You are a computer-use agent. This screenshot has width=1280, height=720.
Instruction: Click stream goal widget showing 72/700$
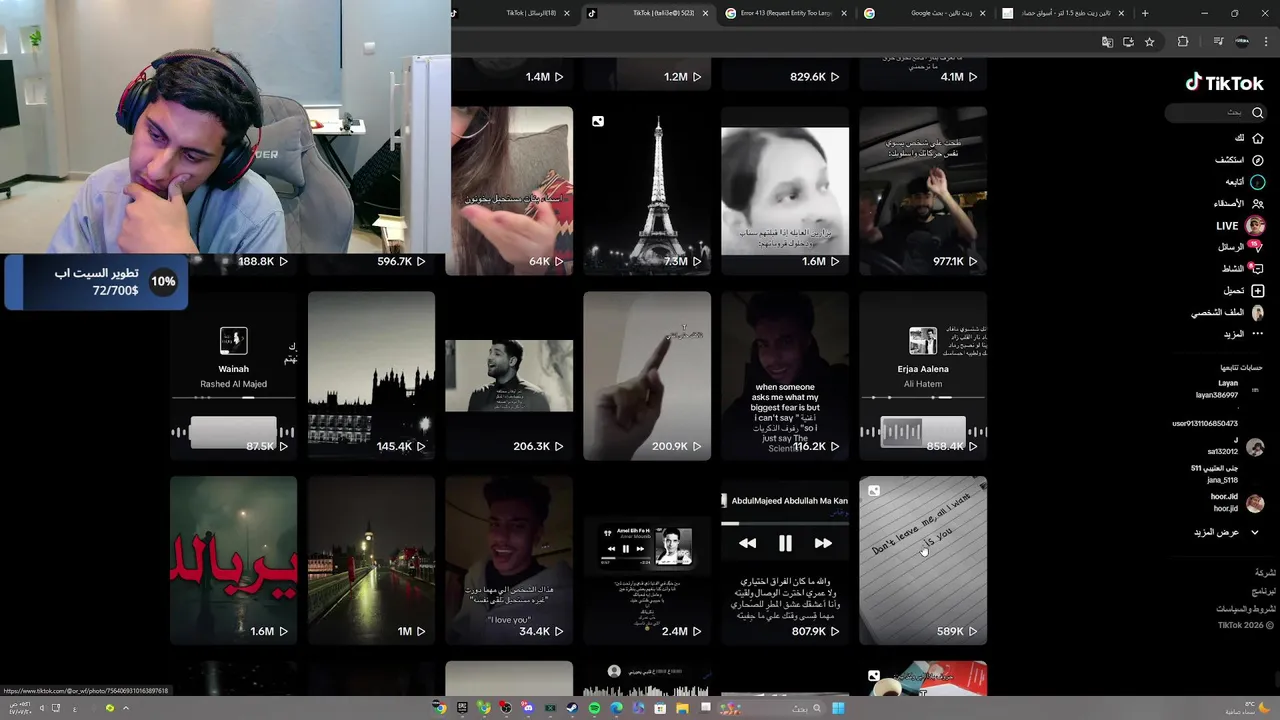coord(95,282)
